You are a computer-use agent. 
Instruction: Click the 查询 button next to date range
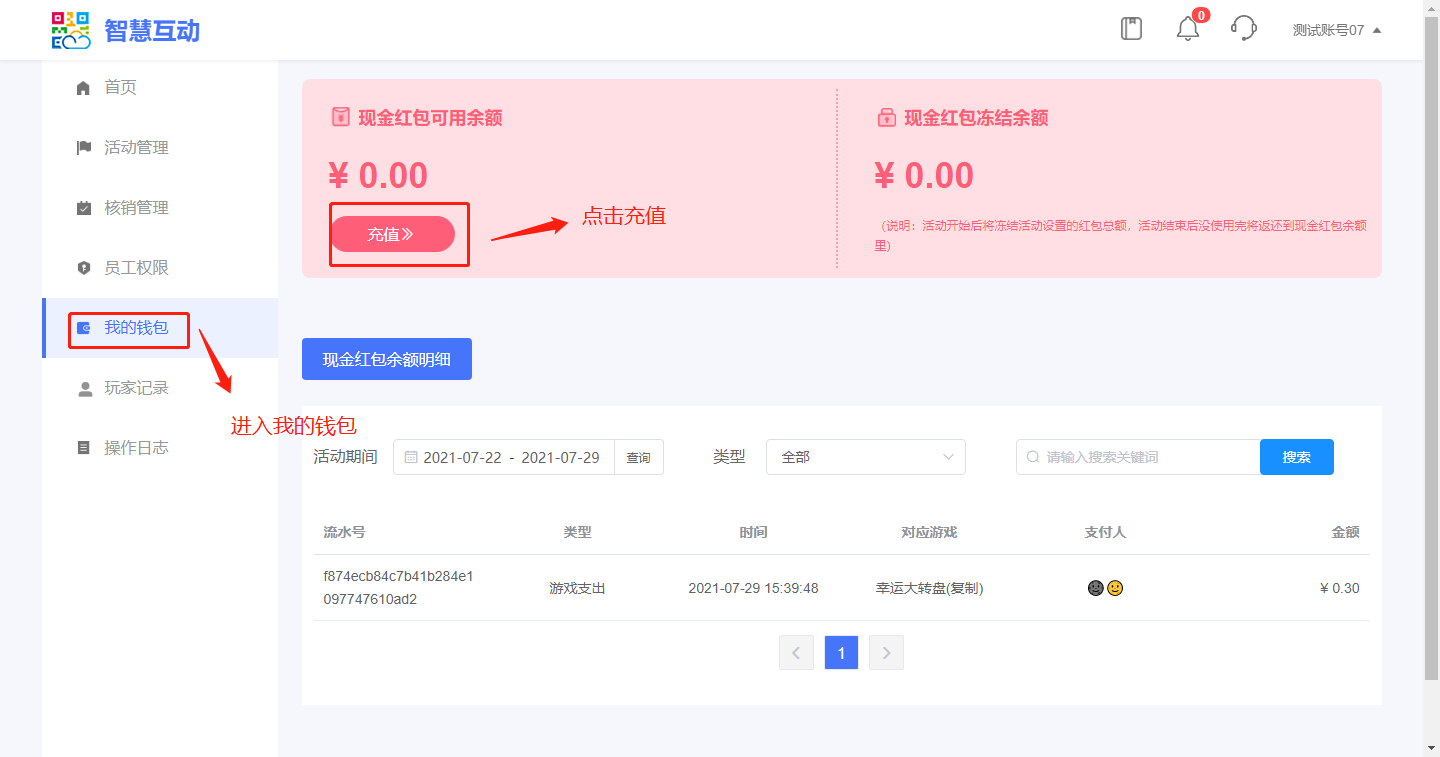[x=638, y=457]
